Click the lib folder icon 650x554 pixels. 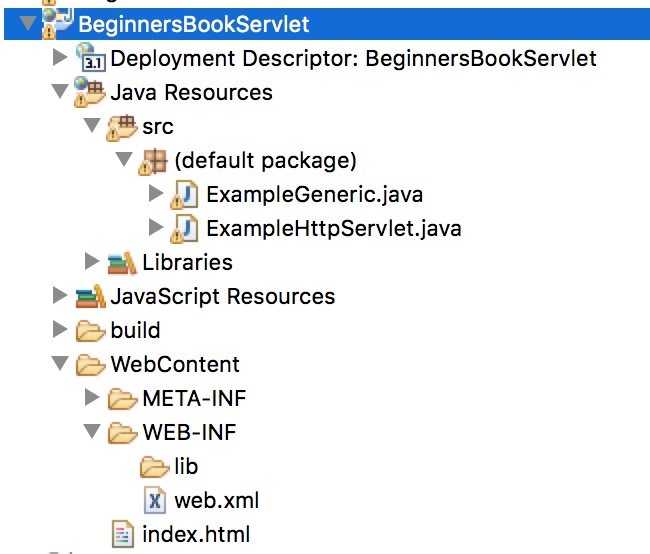coord(154,467)
